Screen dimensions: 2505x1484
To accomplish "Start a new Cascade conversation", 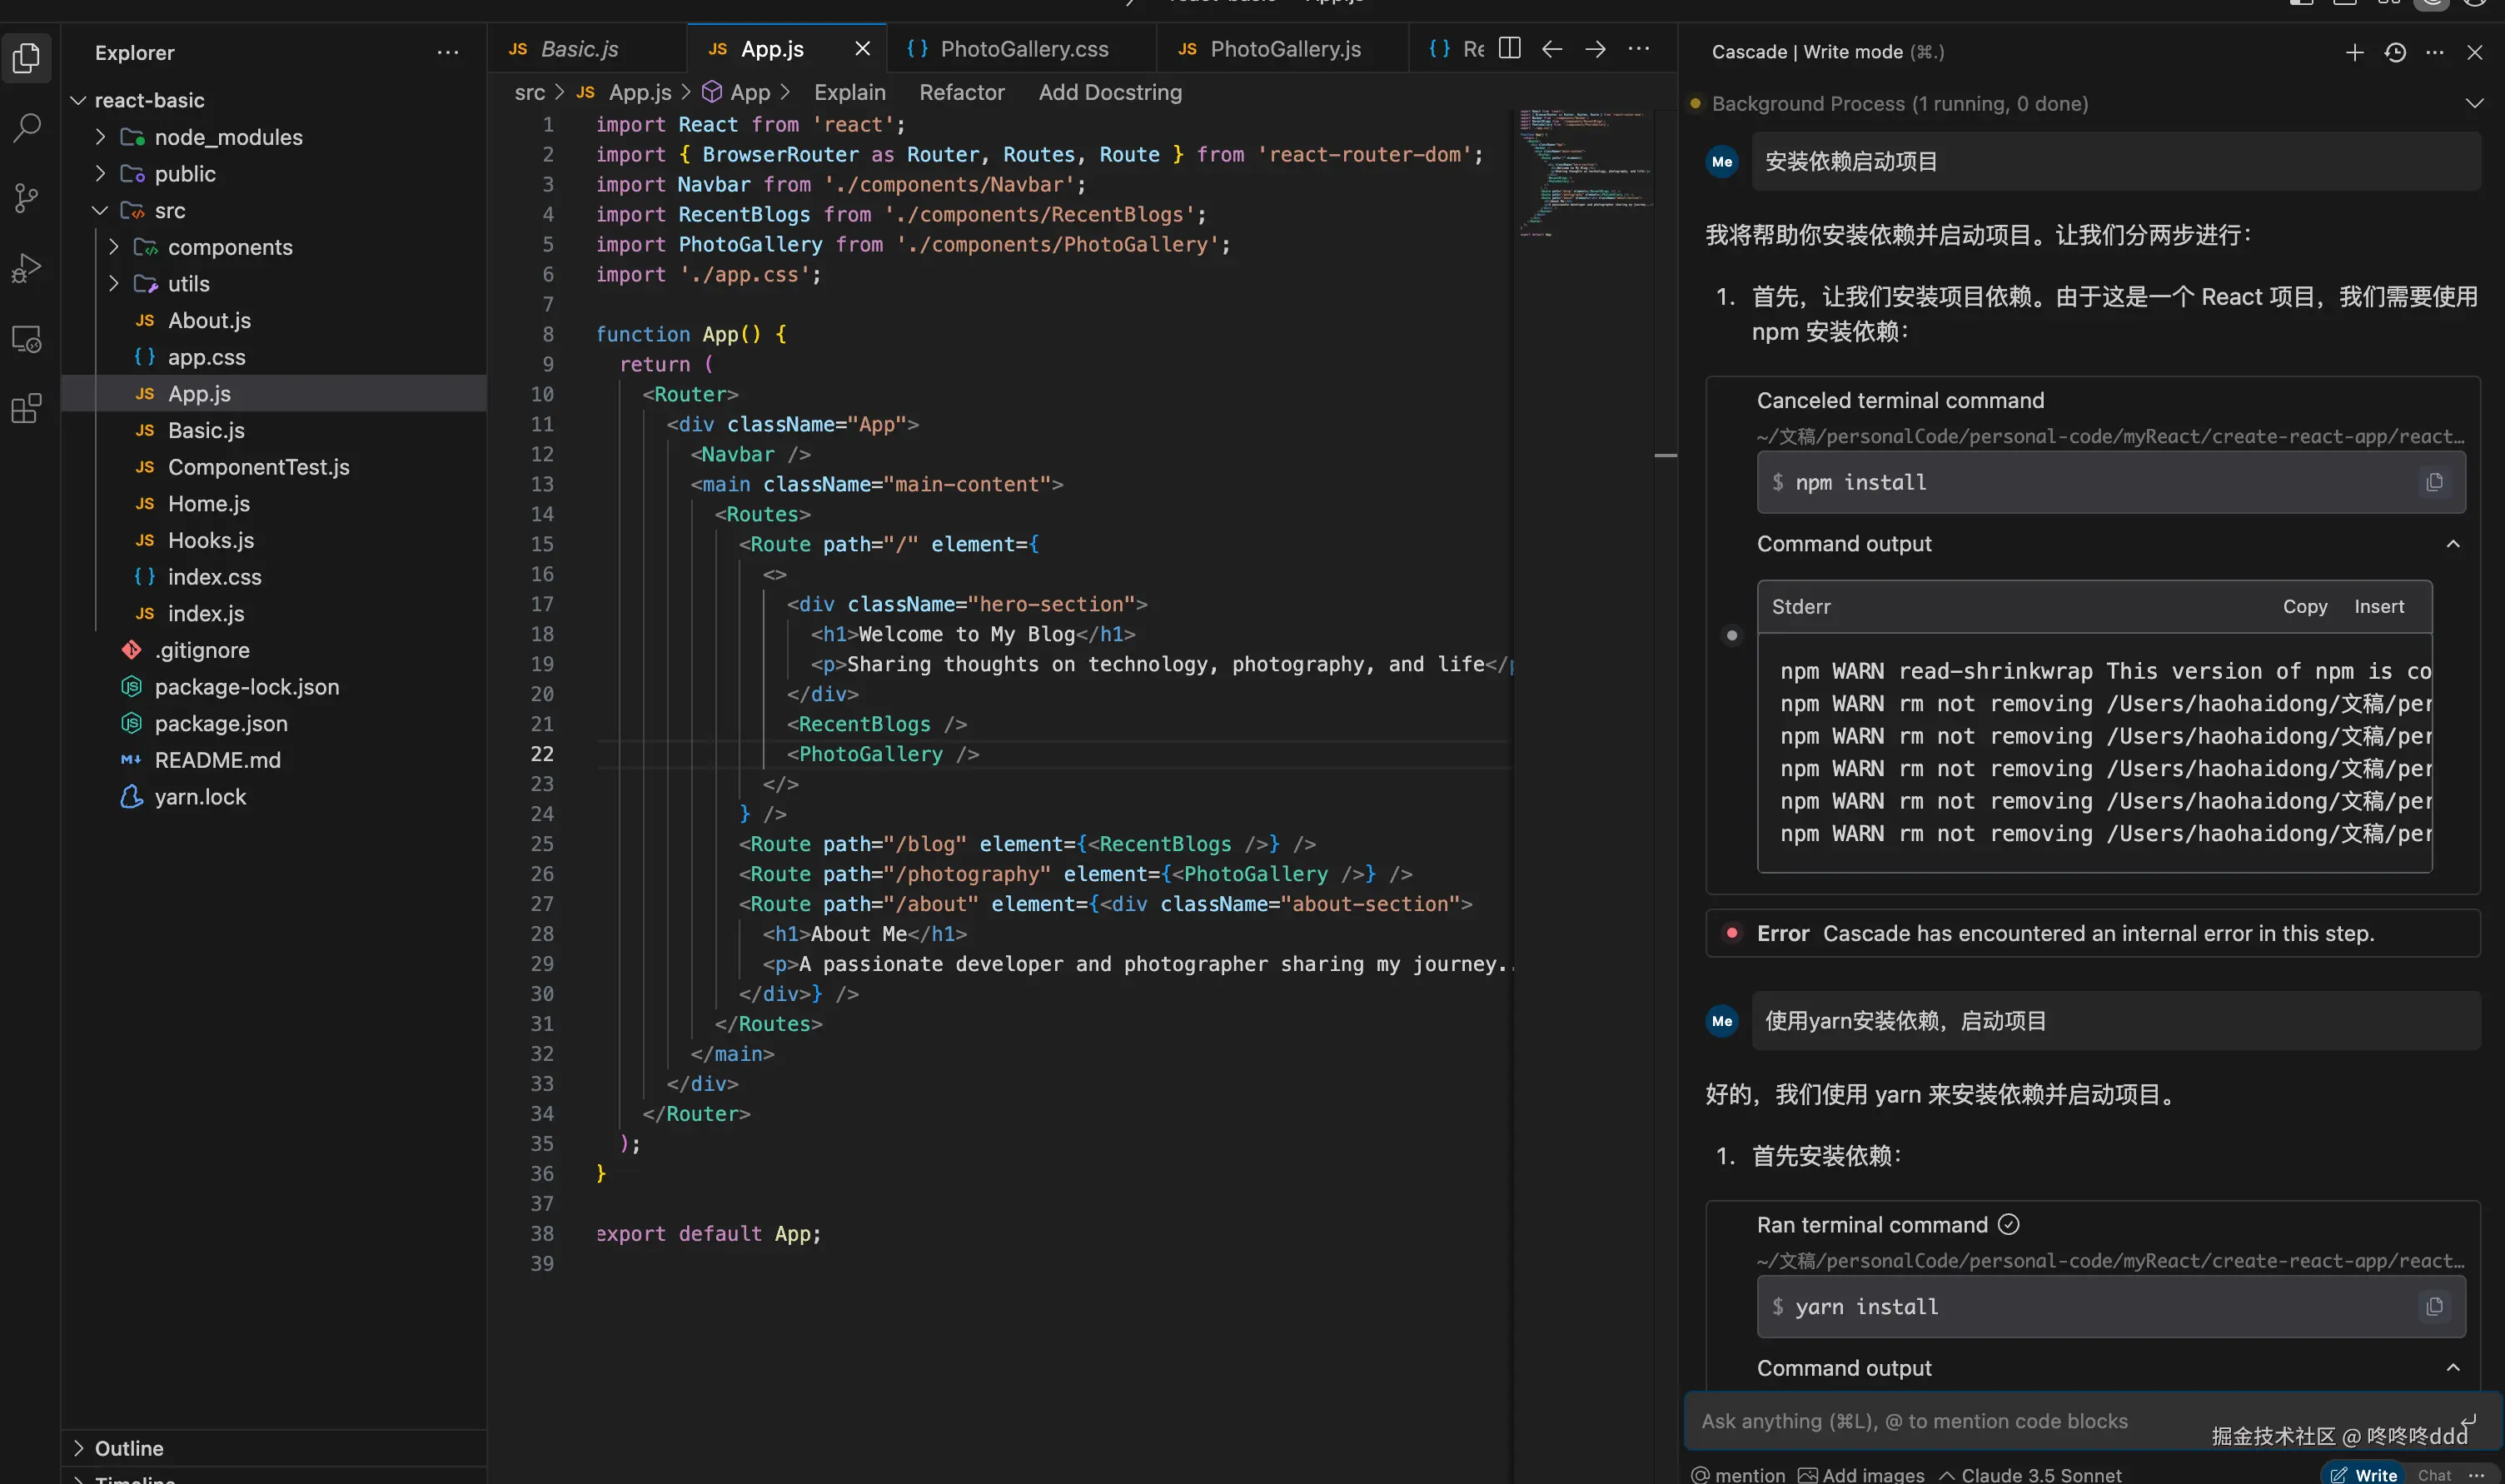I will pyautogui.click(x=2354, y=52).
